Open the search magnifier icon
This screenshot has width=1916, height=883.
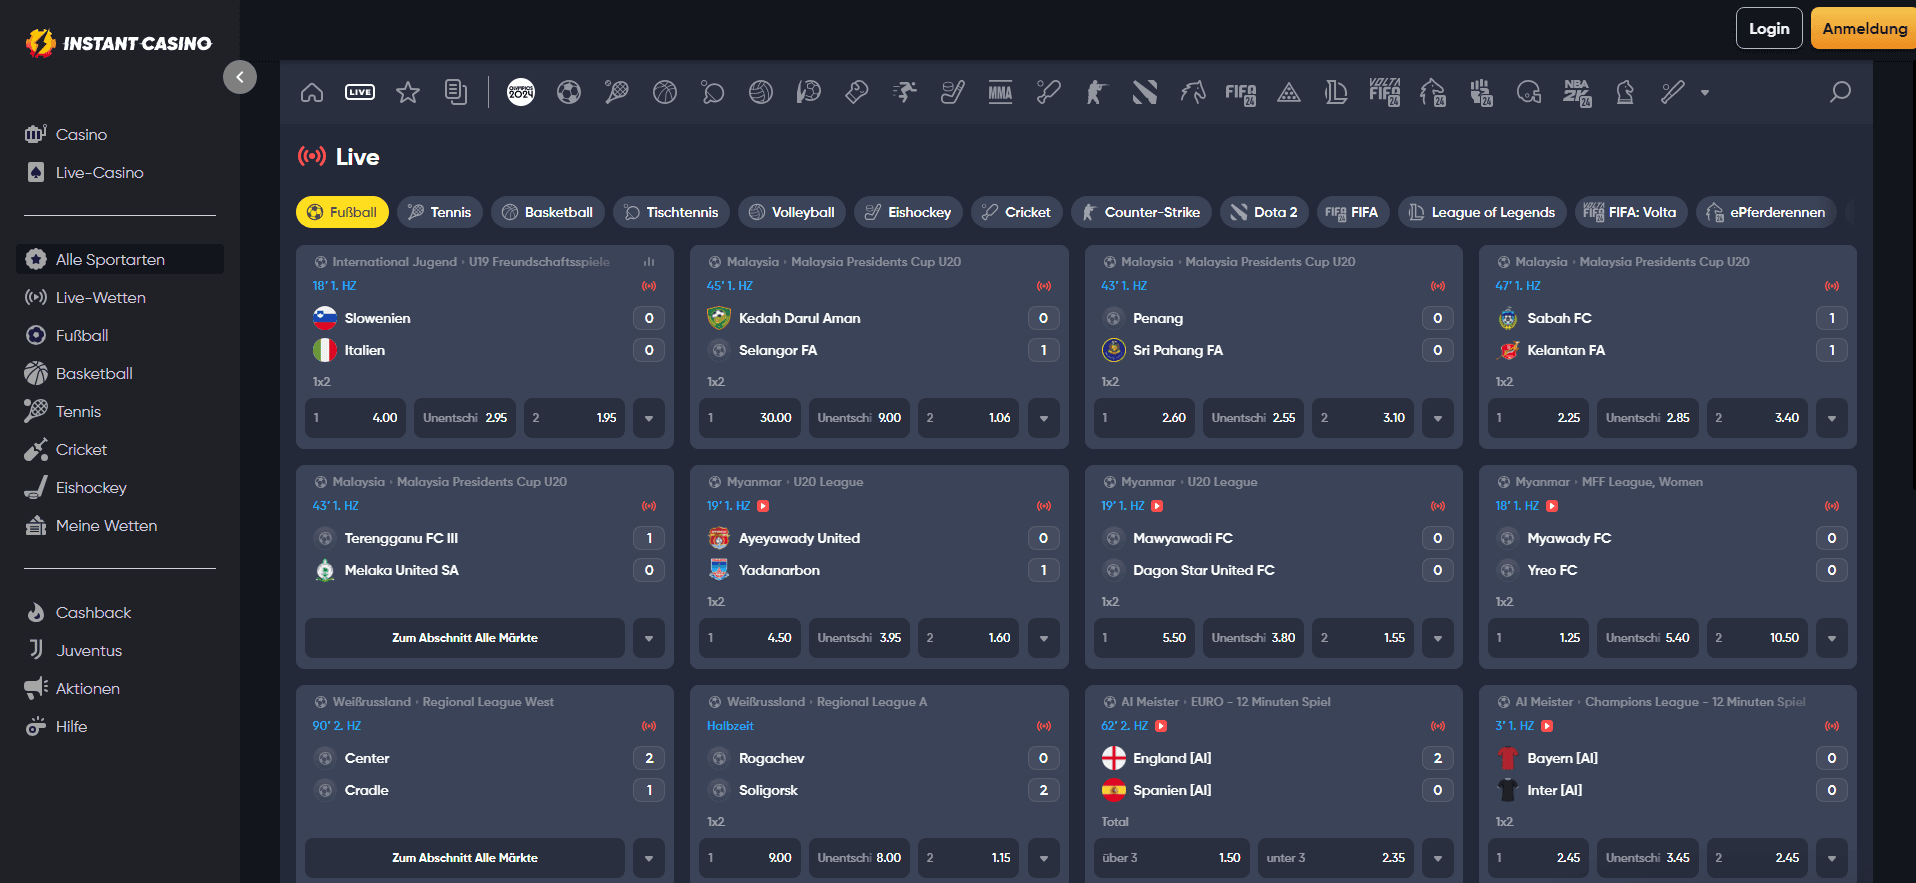point(1840,92)
